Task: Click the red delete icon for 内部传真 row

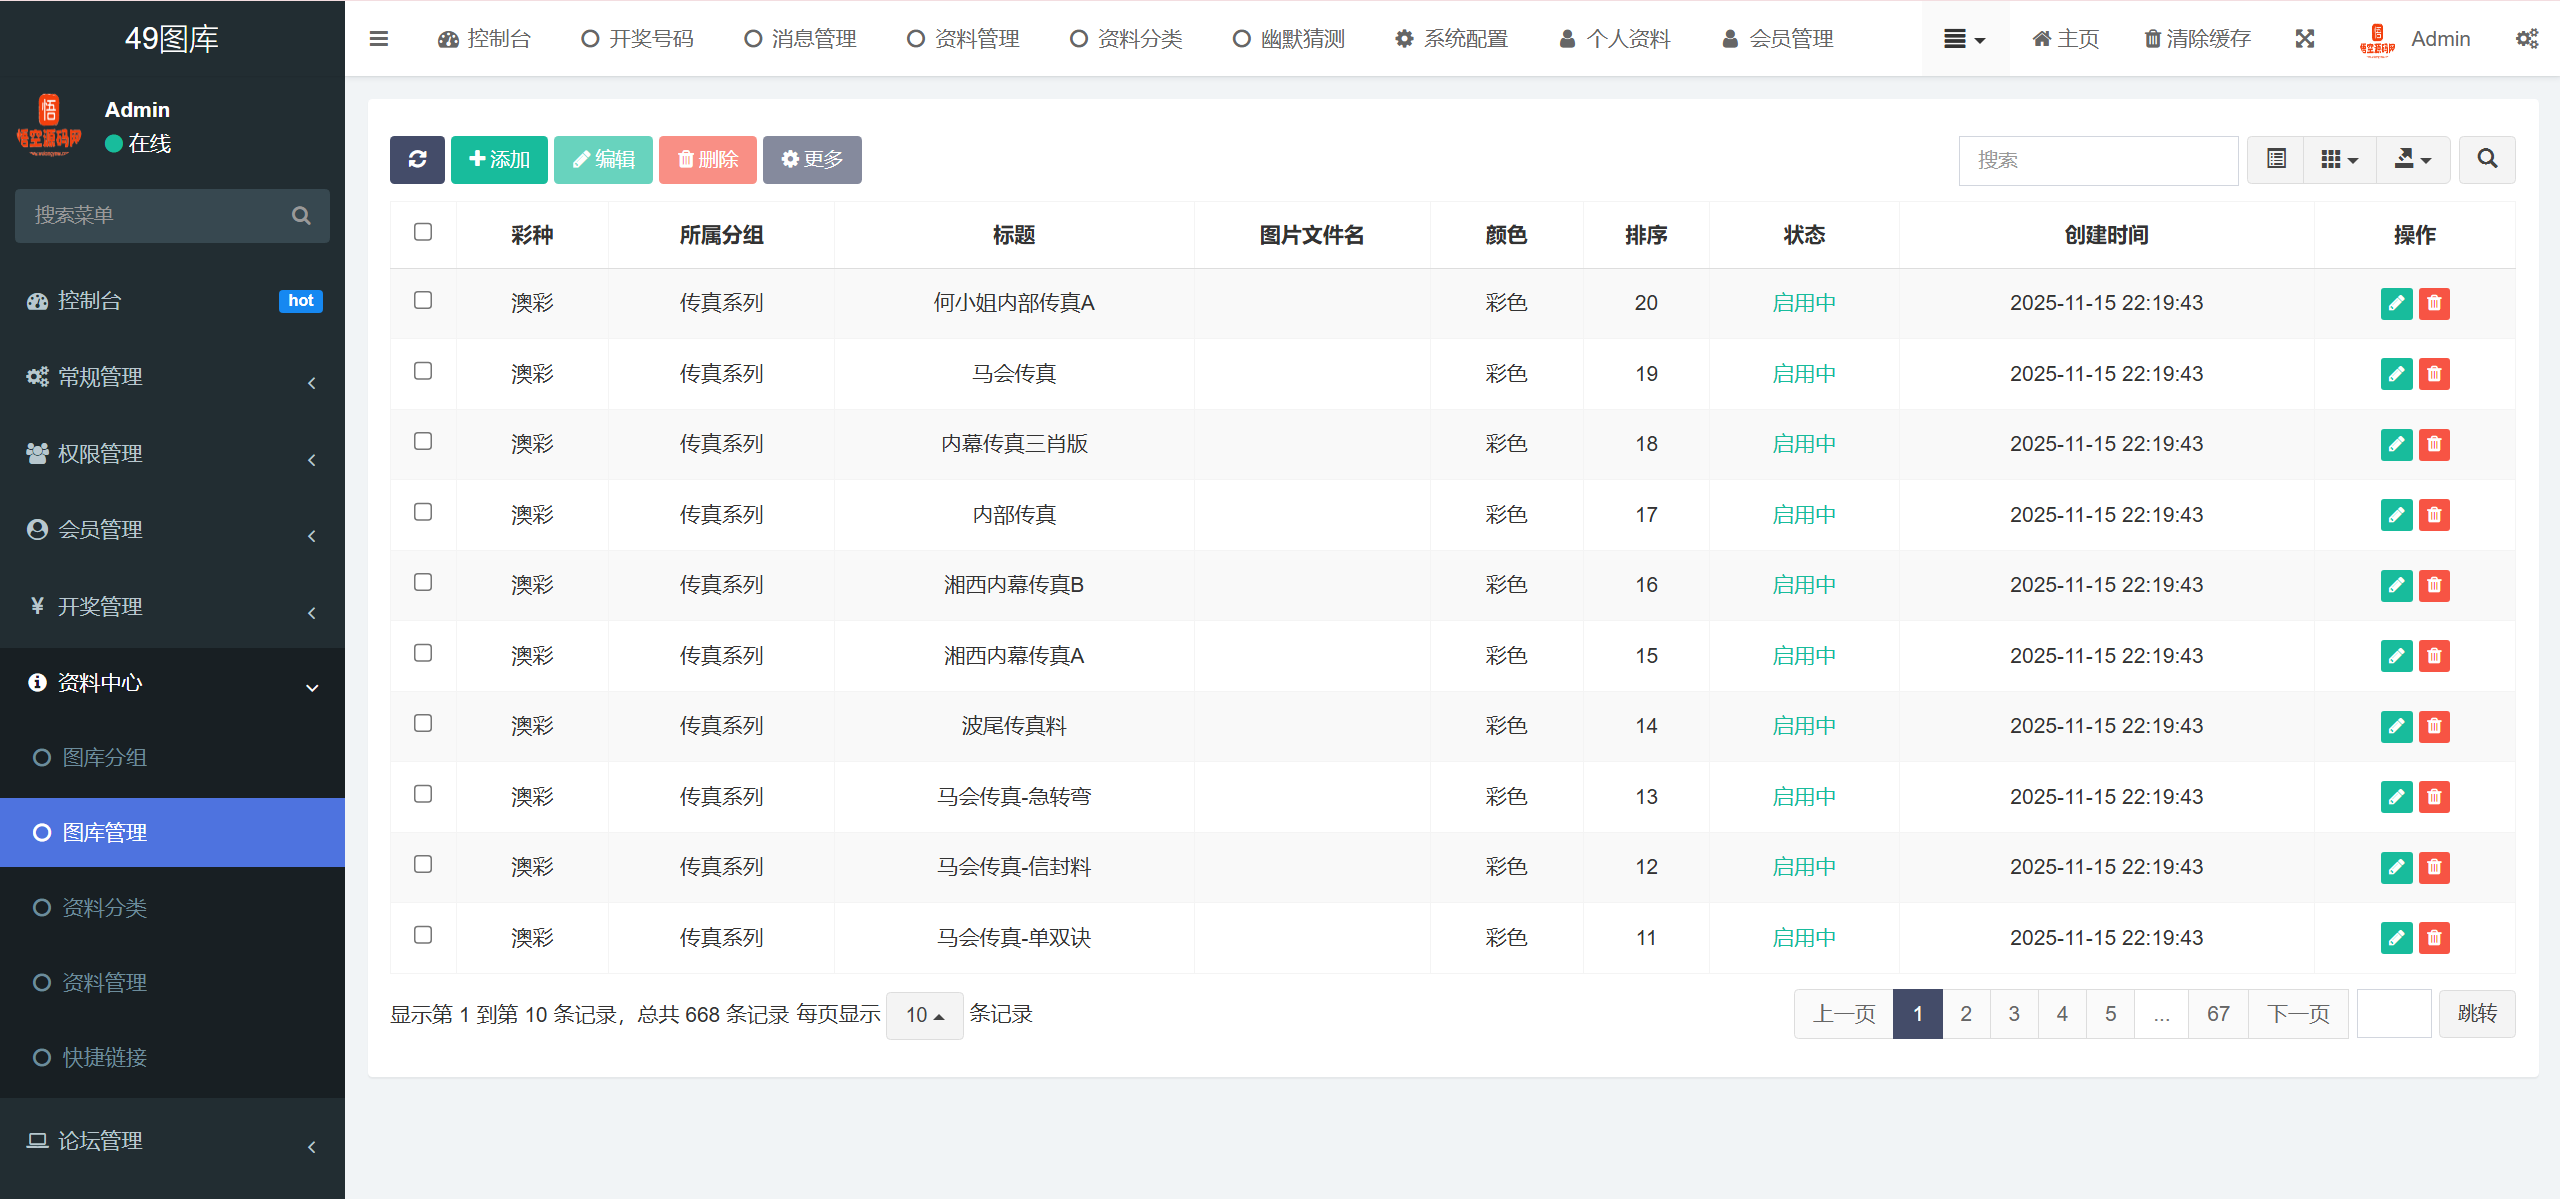Action: (x=2434, y=515)
